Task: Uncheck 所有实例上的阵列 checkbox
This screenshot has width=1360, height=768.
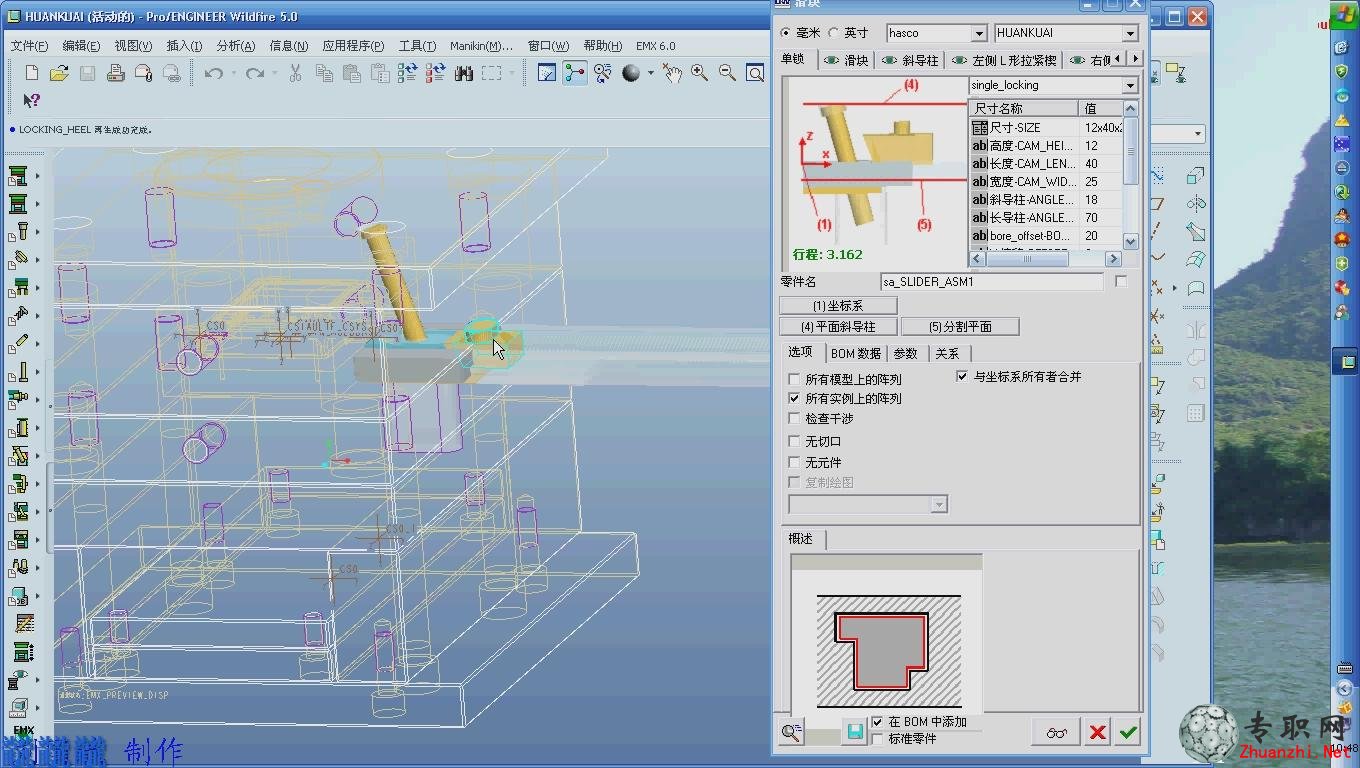Action: point(795,399)
